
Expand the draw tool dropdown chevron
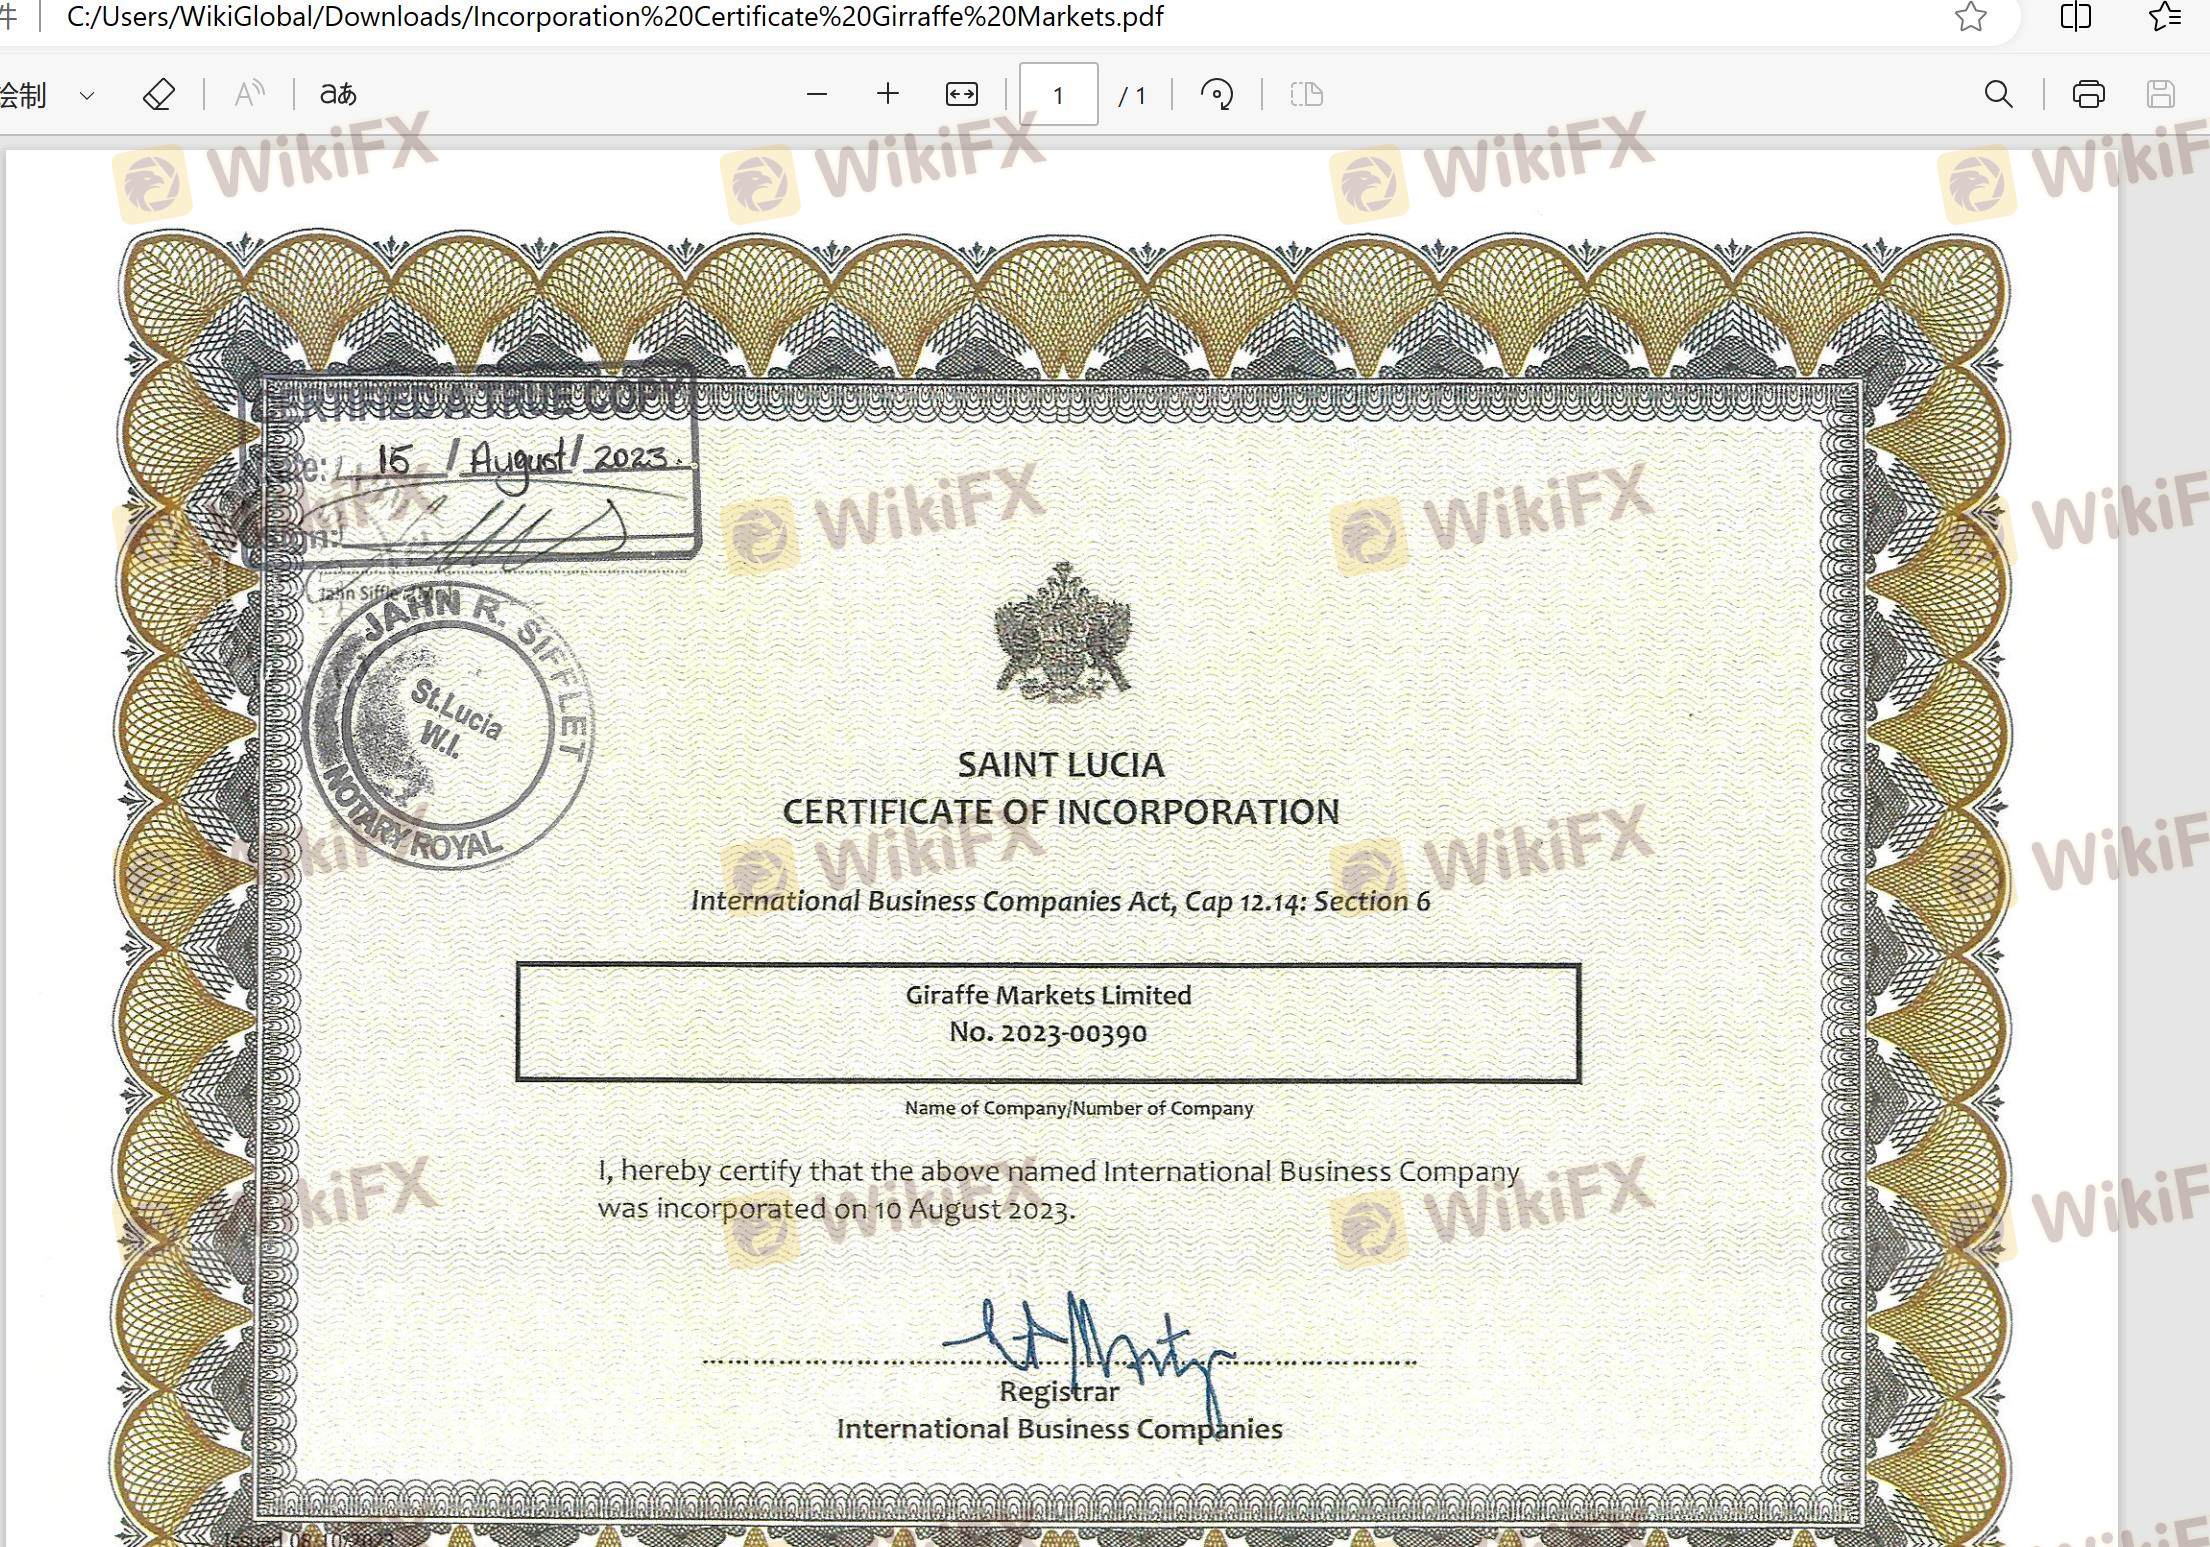click(87, 96)
